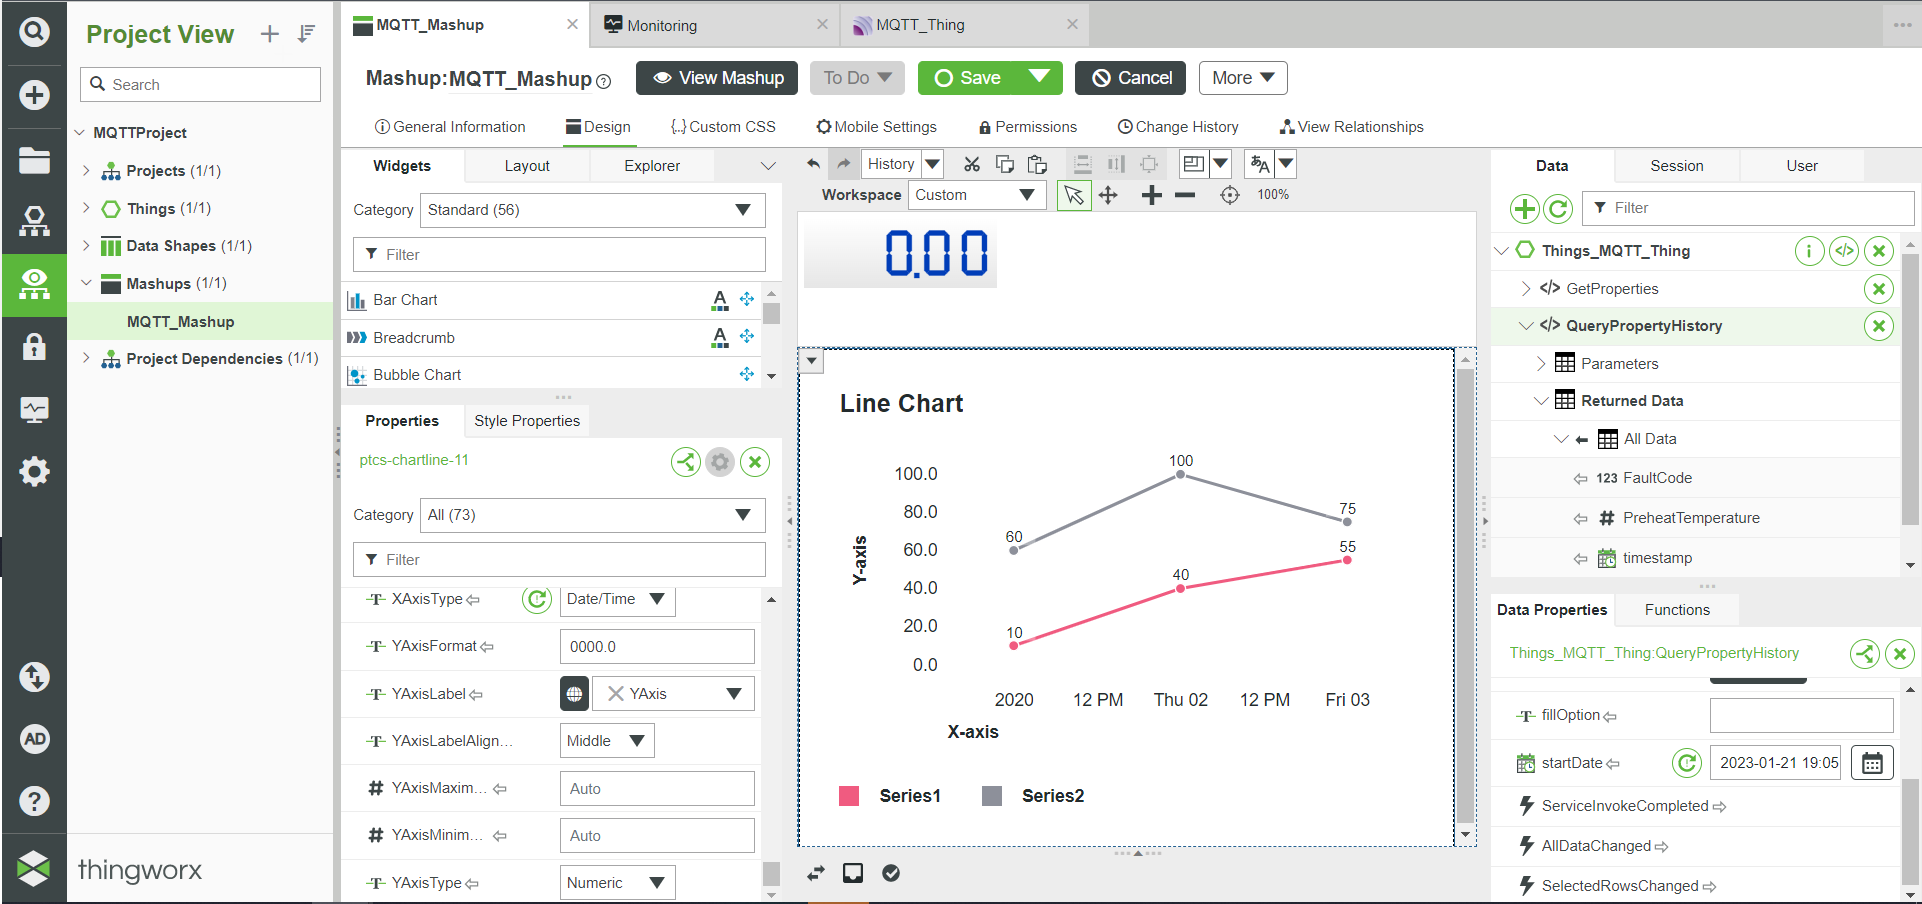Switch to the Style Properties tab

526,420
